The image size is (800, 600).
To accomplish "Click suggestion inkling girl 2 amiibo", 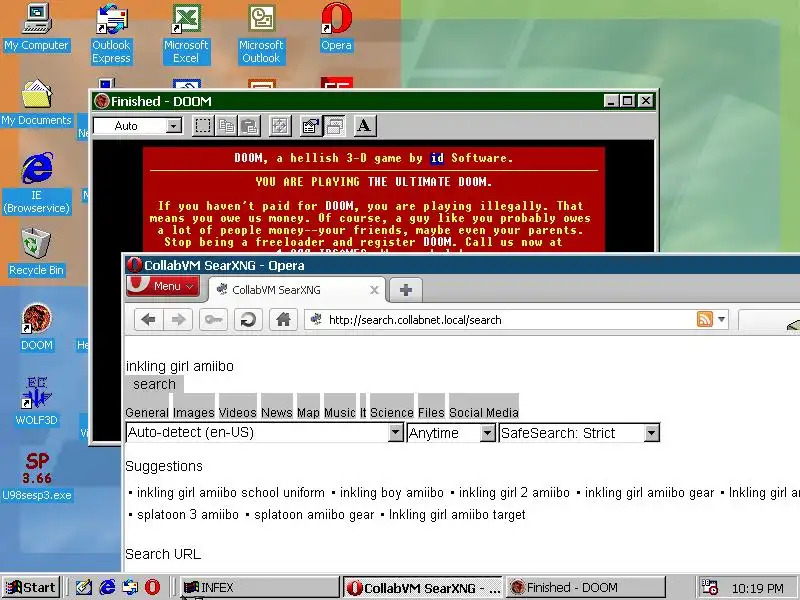I will (514, 492).
